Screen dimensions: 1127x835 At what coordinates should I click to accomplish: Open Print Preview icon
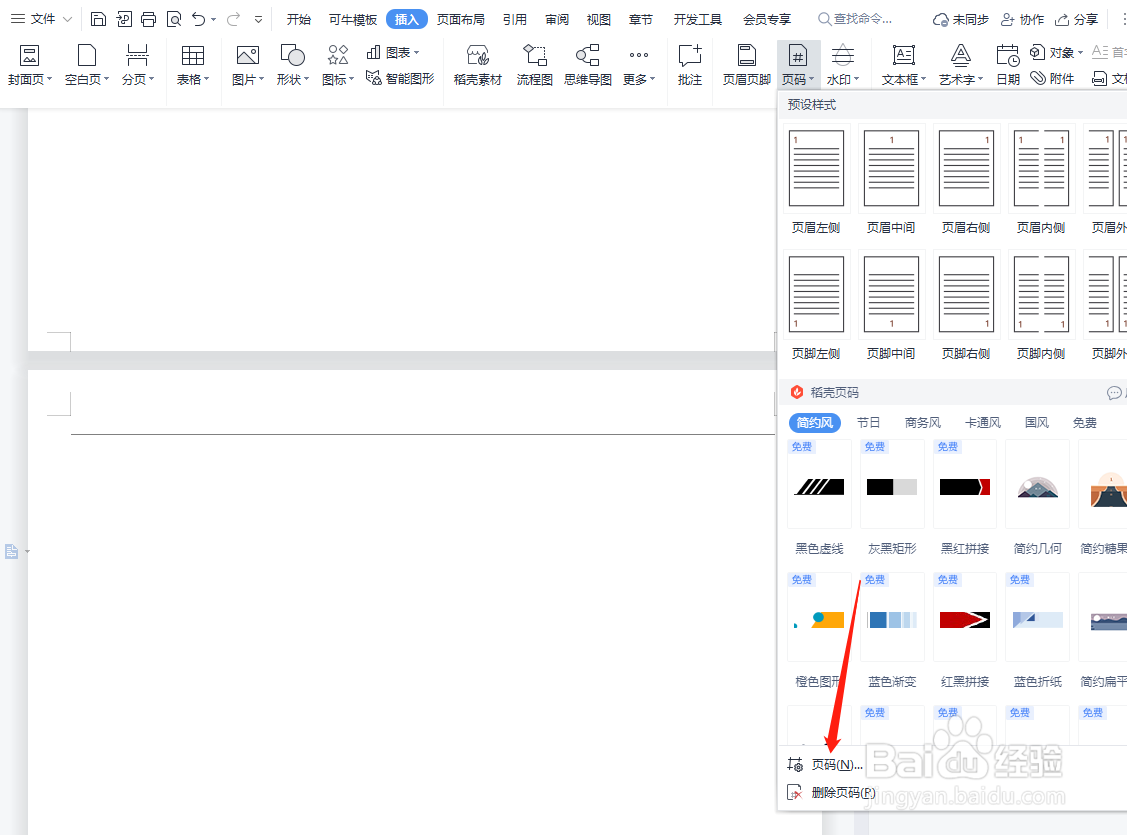click(174, 19)
